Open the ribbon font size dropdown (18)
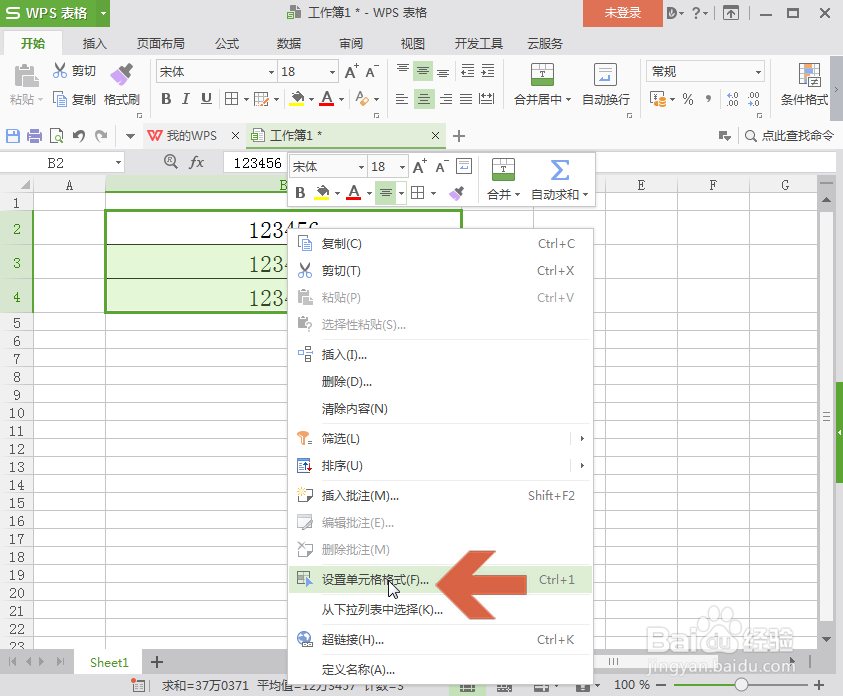The image size is (843, 696). pos(332,72)
